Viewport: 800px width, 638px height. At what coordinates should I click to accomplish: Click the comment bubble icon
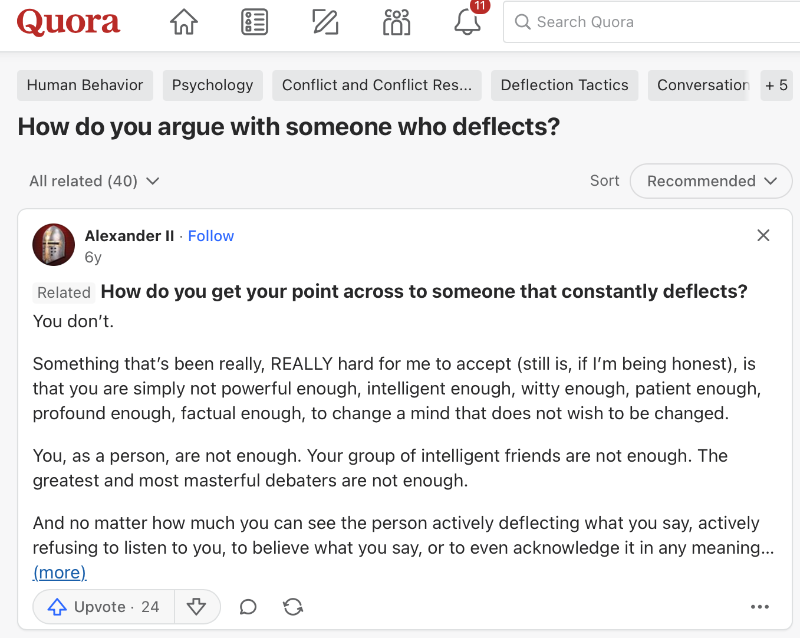(x=248, y=607)
